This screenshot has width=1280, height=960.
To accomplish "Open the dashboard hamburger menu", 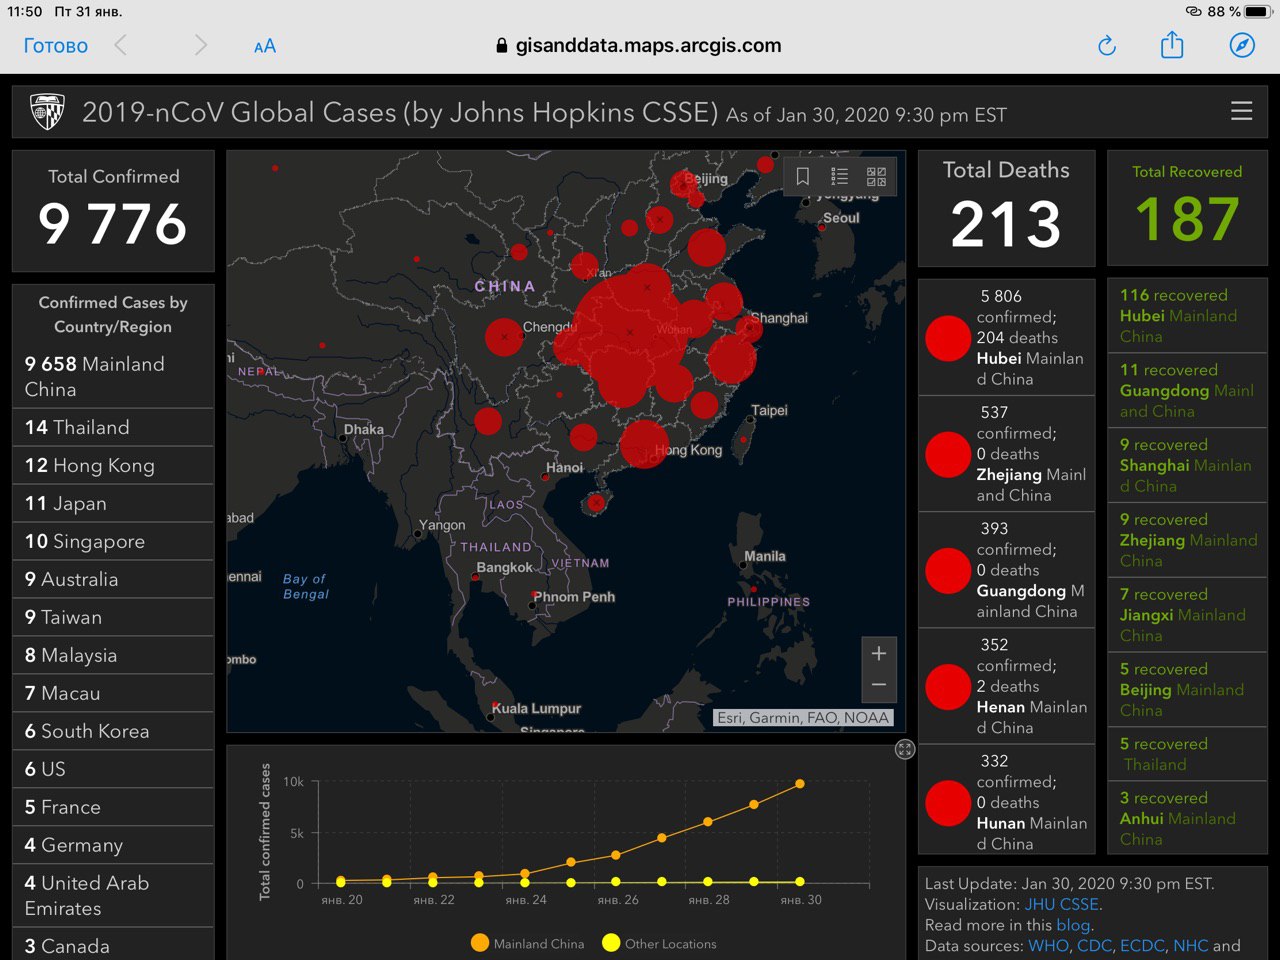I will point(1241,111).
